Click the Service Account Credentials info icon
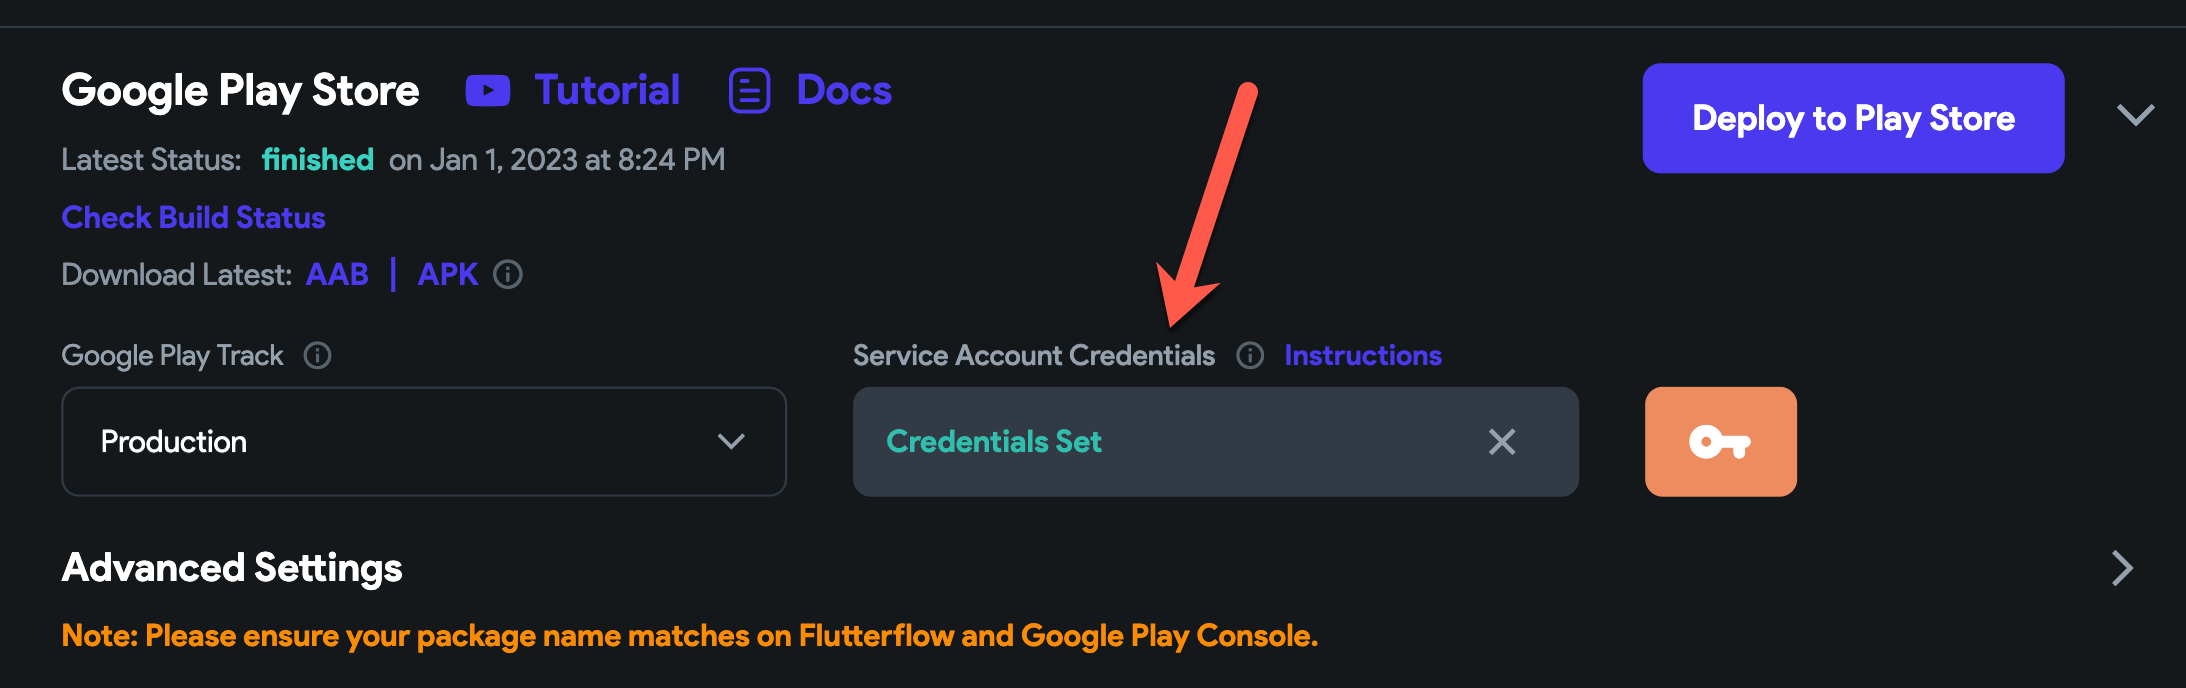This screenshot has height=688, width=2186. 1250,355
